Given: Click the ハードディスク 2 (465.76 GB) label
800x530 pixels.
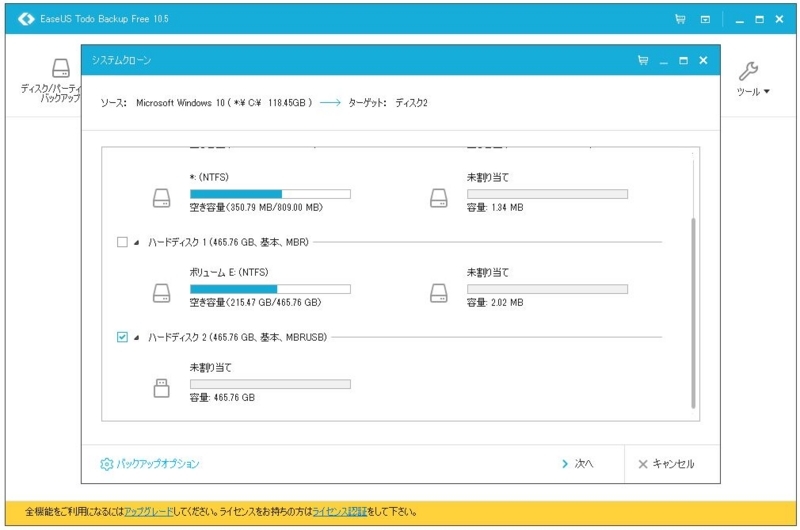Looking at the screenshot, I should point(237,337).
